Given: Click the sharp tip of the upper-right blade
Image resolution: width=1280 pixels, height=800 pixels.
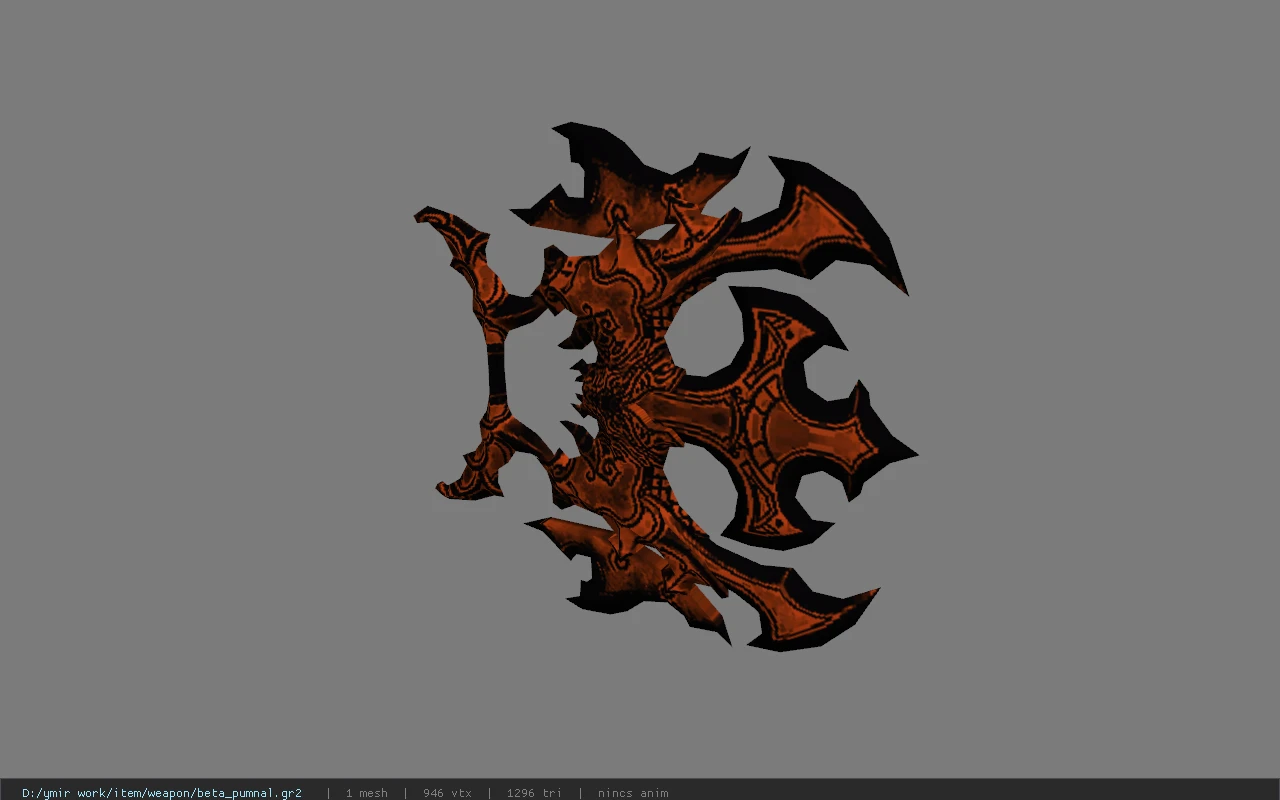Looking at the screenshot, I should [x=902, y=286].
